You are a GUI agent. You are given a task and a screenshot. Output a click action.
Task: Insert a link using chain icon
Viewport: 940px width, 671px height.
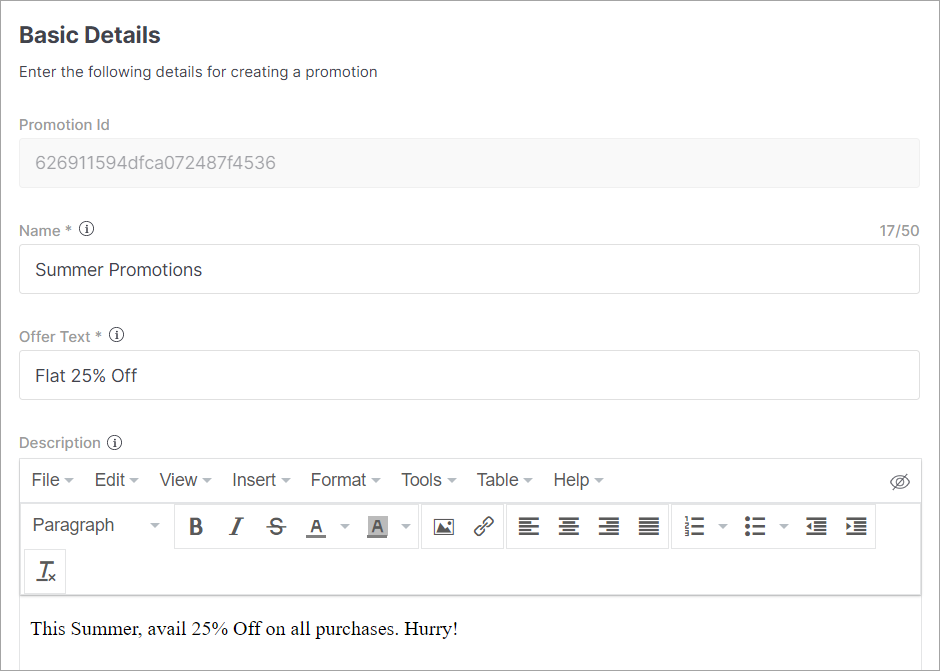point(484,526)
